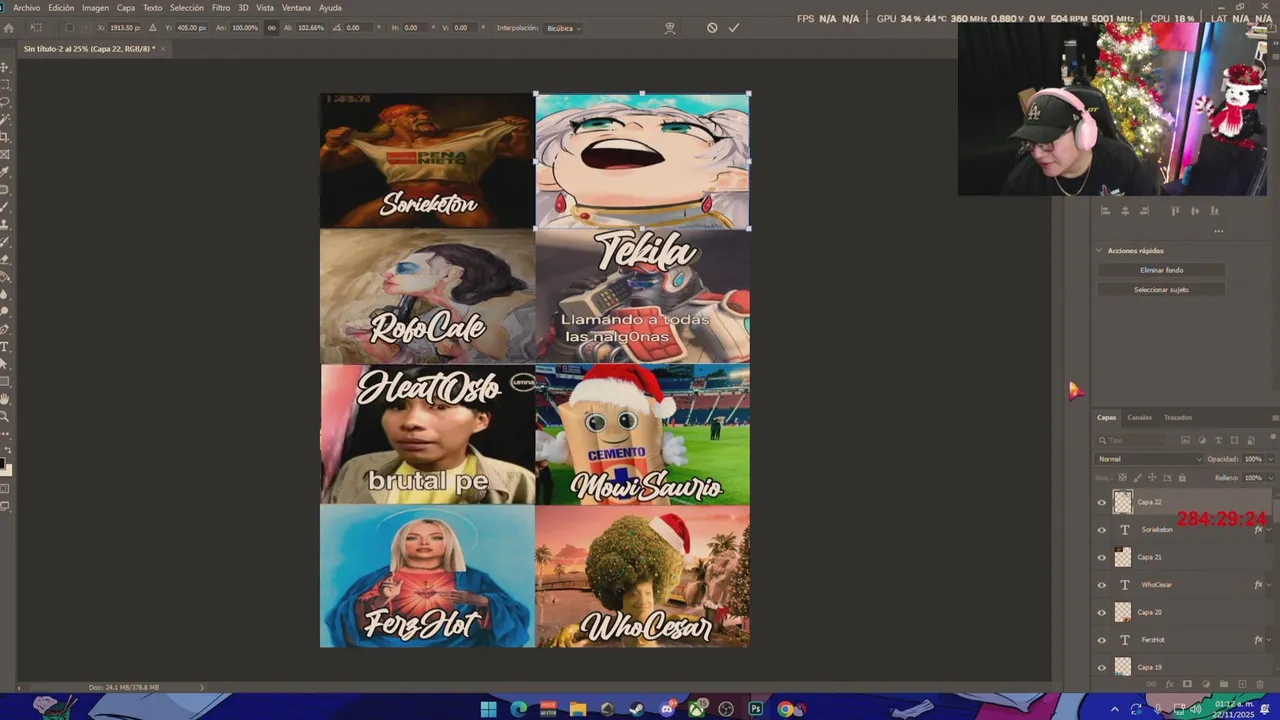Screen dimensions: 1280x720
Task: Switch to the Canales tab
Action: pos(1140,417)
